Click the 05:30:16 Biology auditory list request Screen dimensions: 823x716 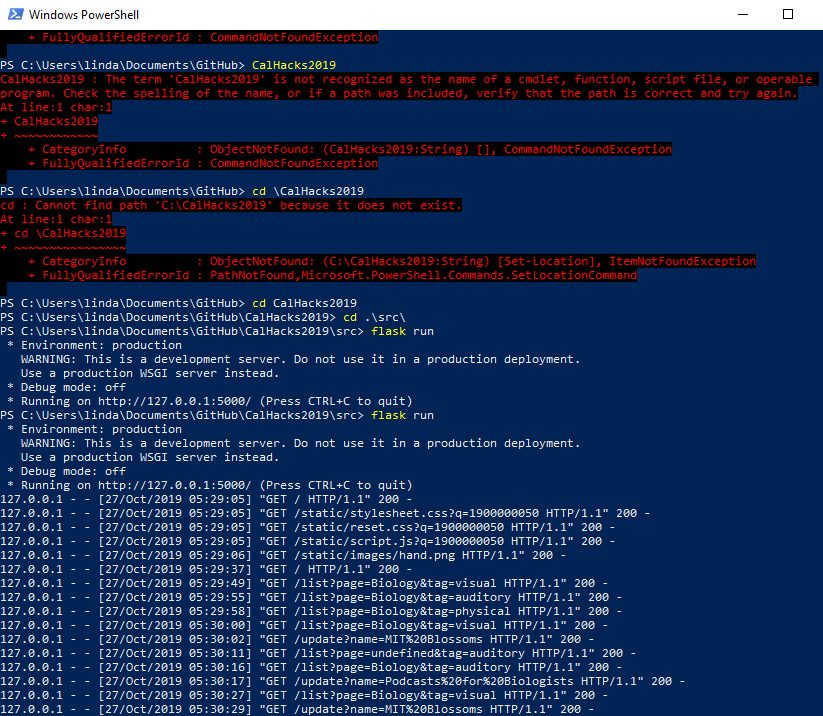pos(311,667)
